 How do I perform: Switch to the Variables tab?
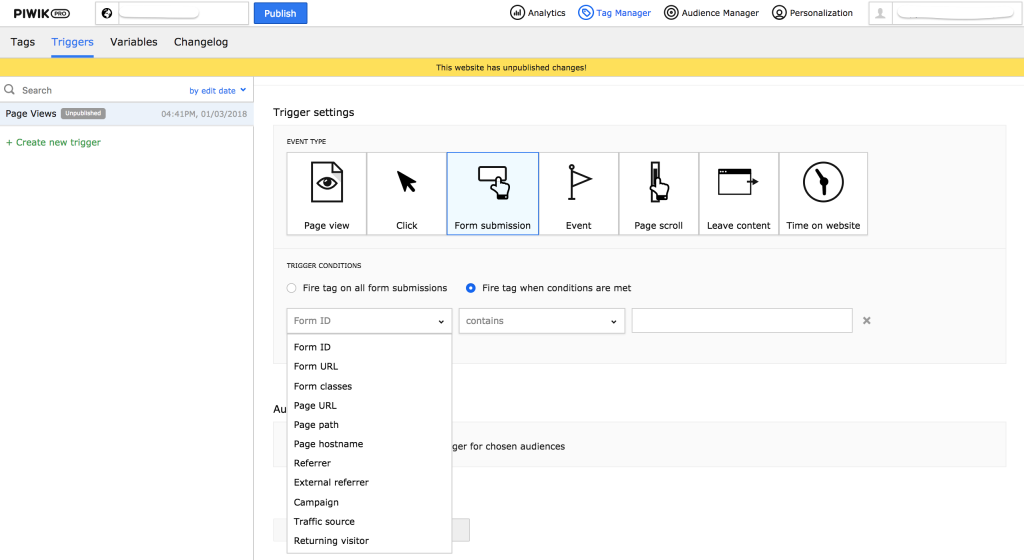pos(134,42)
